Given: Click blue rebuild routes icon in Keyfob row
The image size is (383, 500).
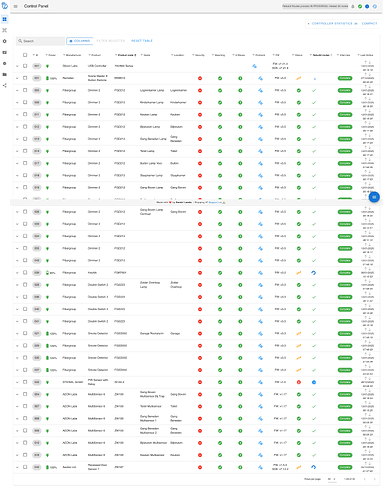Looking at the screenshot, I should 314,273.
